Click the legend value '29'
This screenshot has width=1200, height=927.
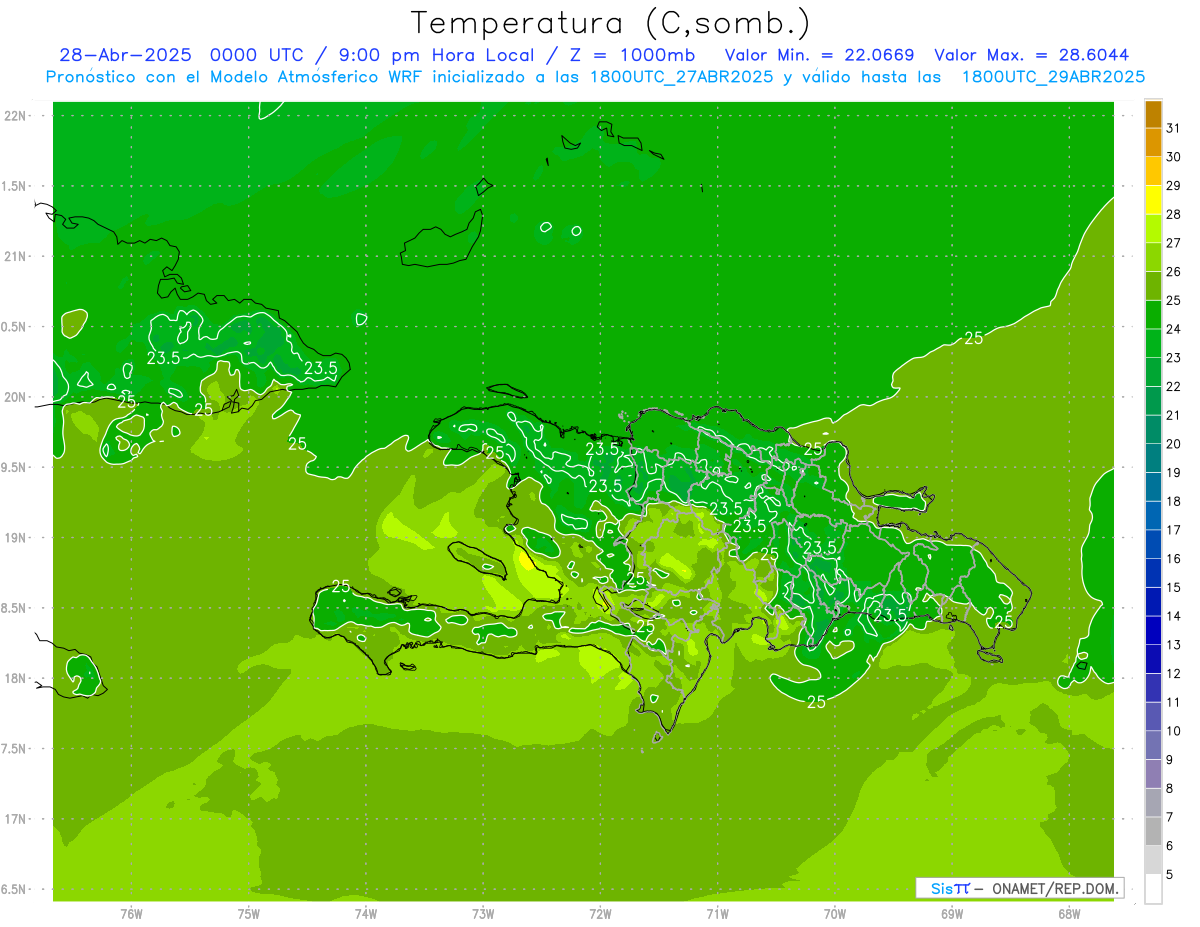(1174, 185)
